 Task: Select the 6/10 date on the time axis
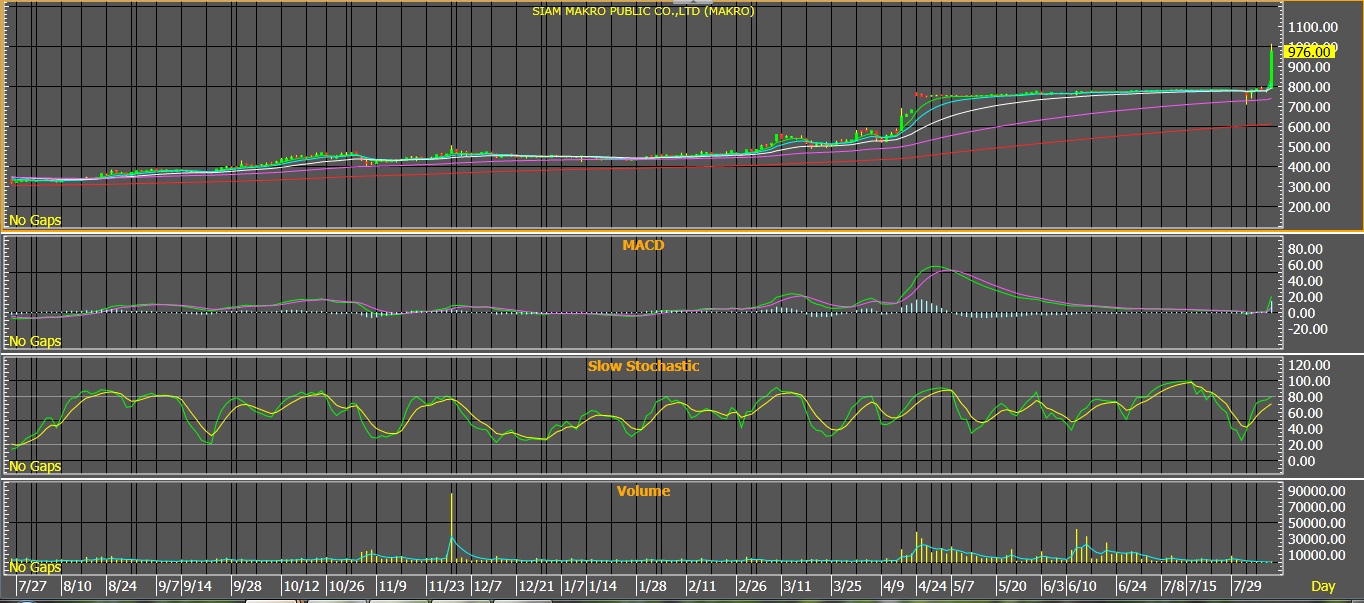pos(1082,585)
